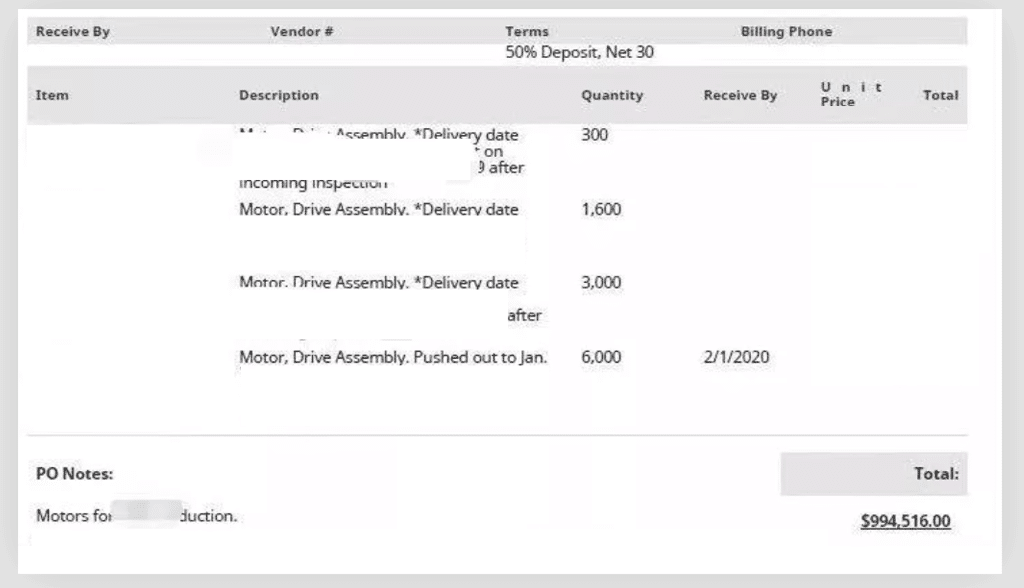Viewport: 1024px width, 588px height.
Task: Click the Total column header in the table
Action: [940, 95]
